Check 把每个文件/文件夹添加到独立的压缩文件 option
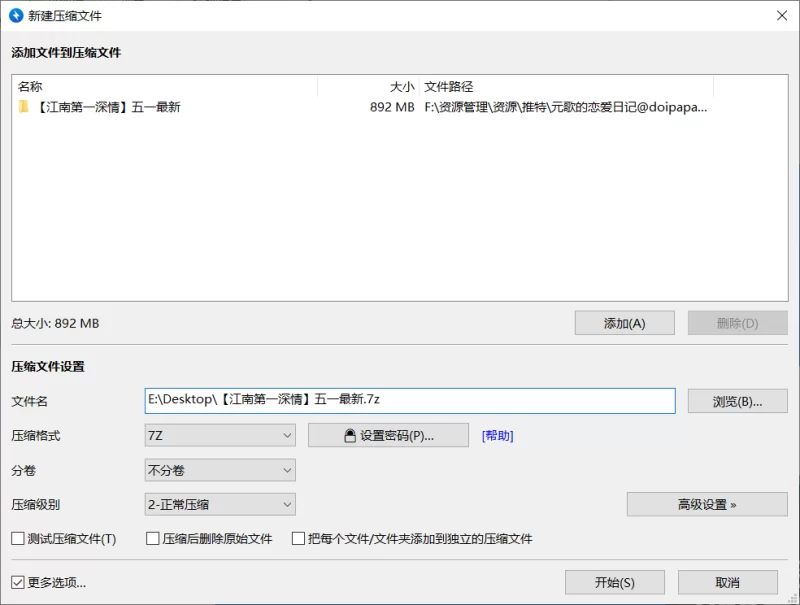This screenshot has height=605, width=800. (x=298, y=539)
